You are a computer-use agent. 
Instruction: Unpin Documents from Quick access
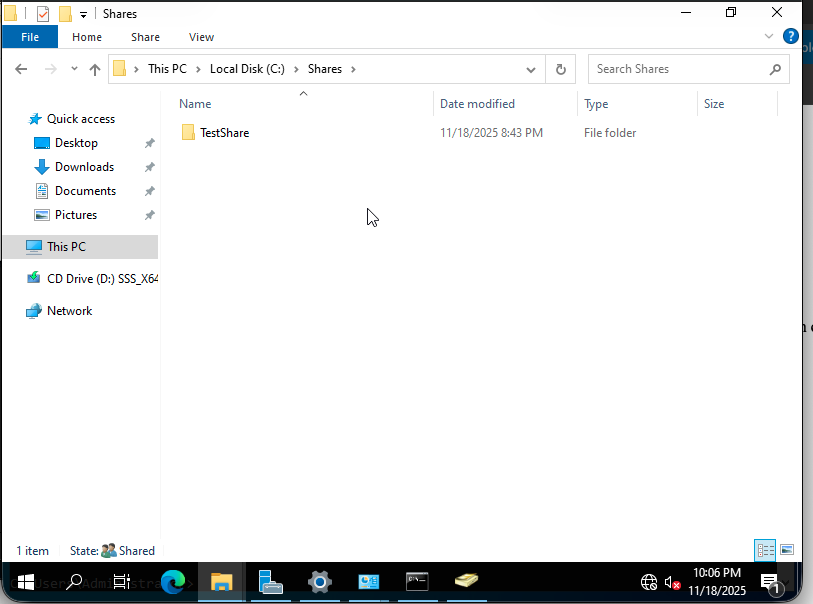point(149,190)
